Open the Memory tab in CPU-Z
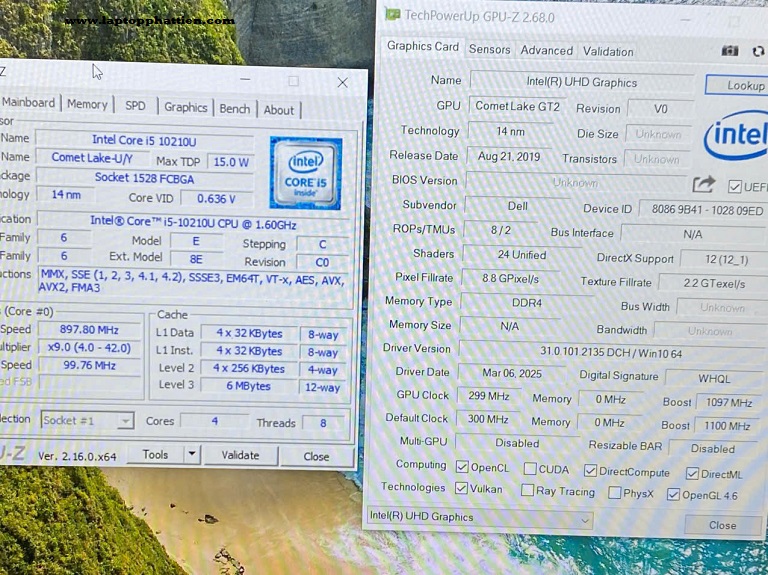This screenshot has height=575, width=768. point(87,105)
